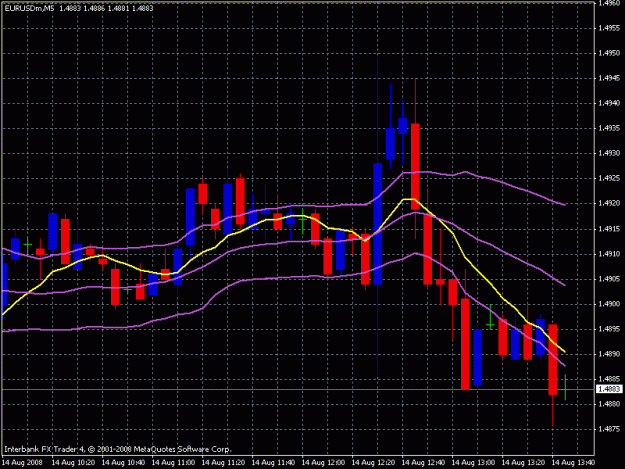Select the 14 Aug 10:40 time label
Screen dimensions: 625x469
click(x=123, y=463)
